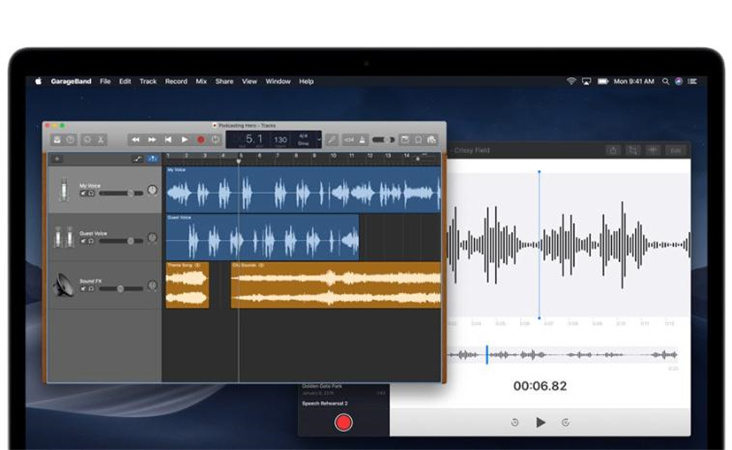This screenshot has height=450, width=732.
Task: Click the 5.1 playhead position display
Action: point(254,139)
